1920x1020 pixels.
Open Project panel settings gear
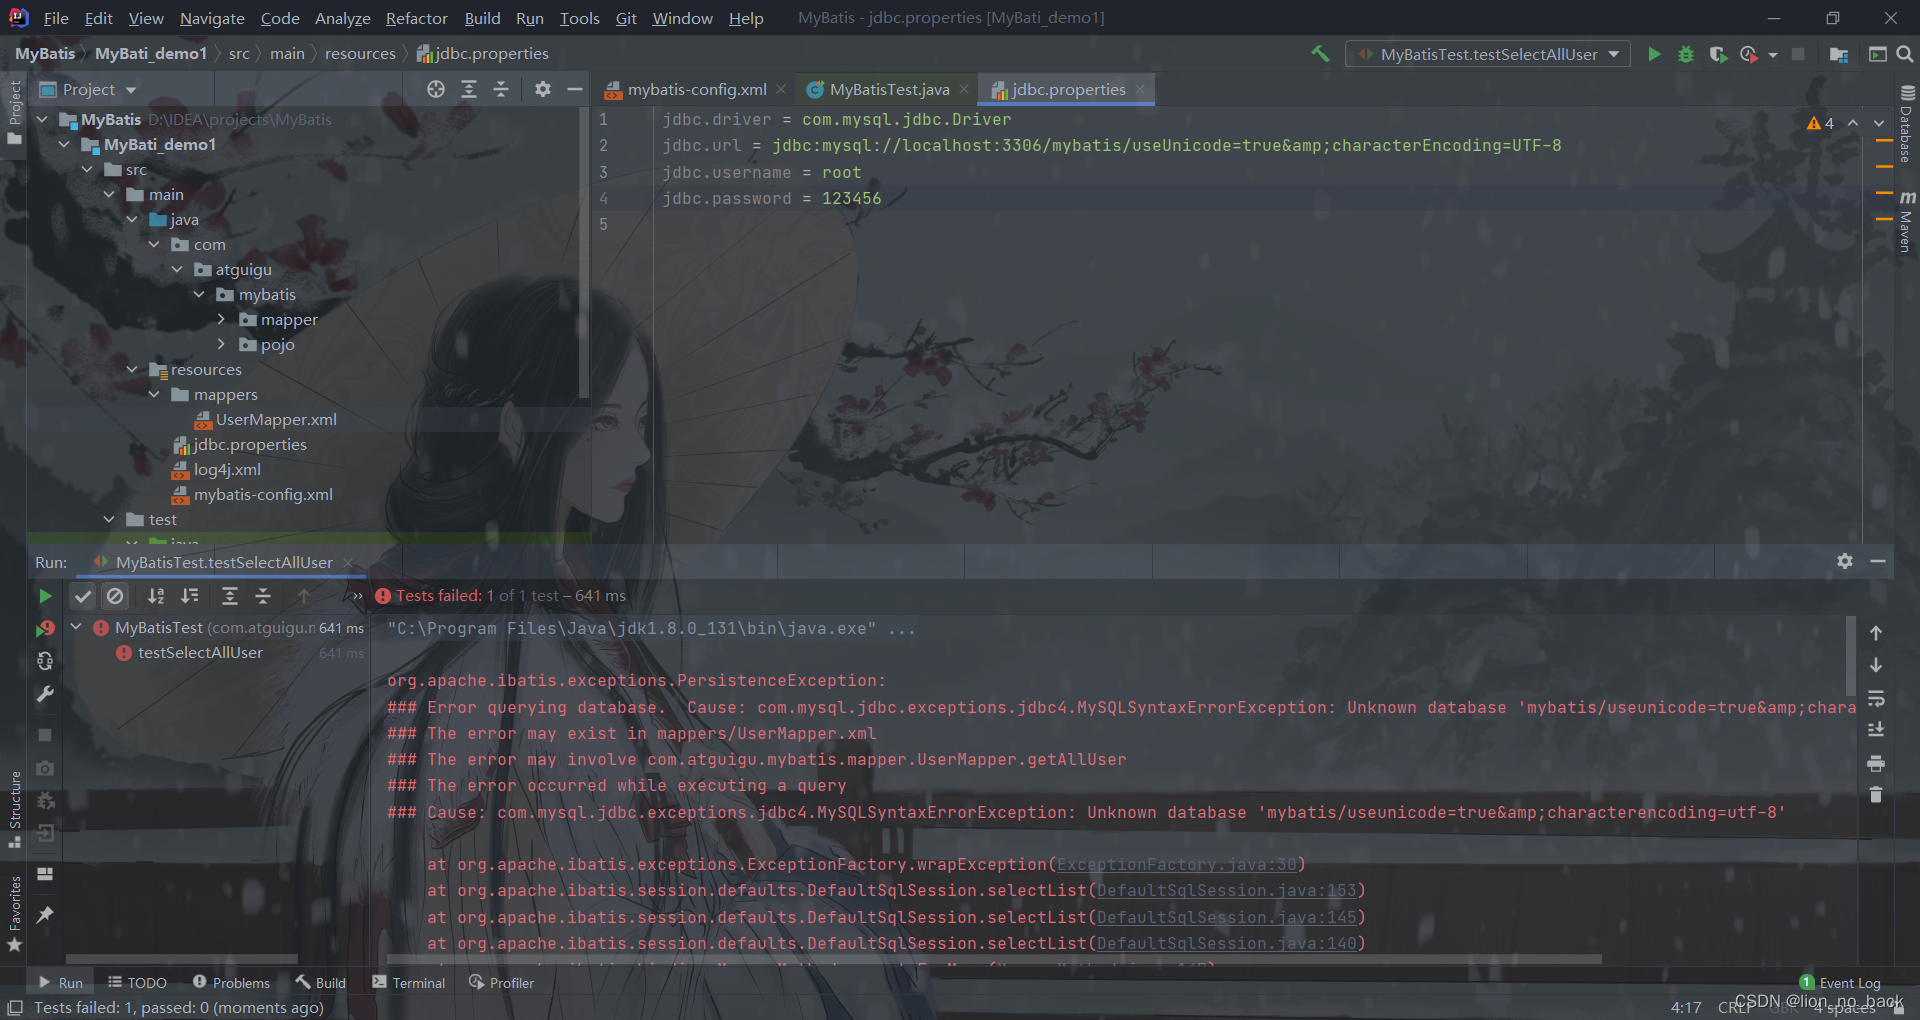coord(542,89)
